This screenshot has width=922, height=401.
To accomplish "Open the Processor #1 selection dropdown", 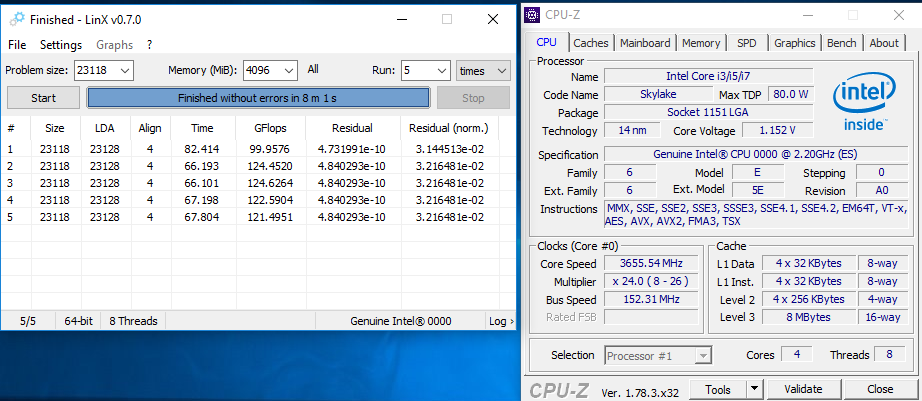I will tap(658, 356).
